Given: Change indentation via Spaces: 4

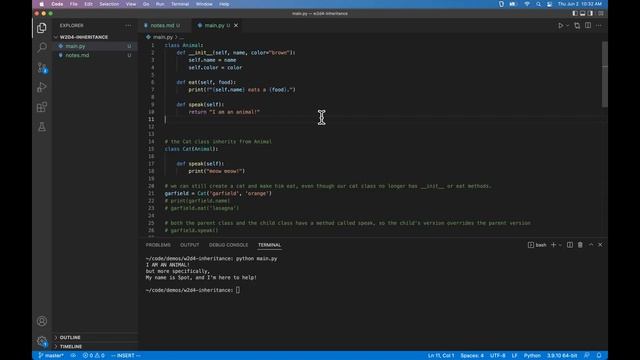Looking at the screenshot, I should [472, 356].
